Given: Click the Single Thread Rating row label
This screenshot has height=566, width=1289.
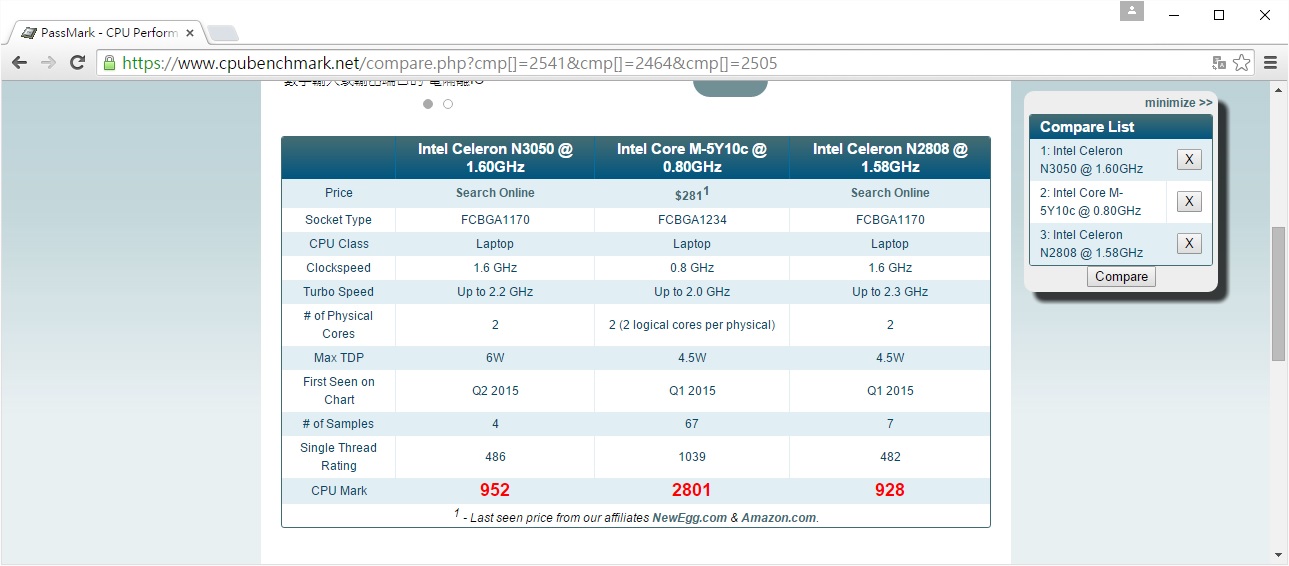Looking at the screenshot, I should click(x=338, y=457).
